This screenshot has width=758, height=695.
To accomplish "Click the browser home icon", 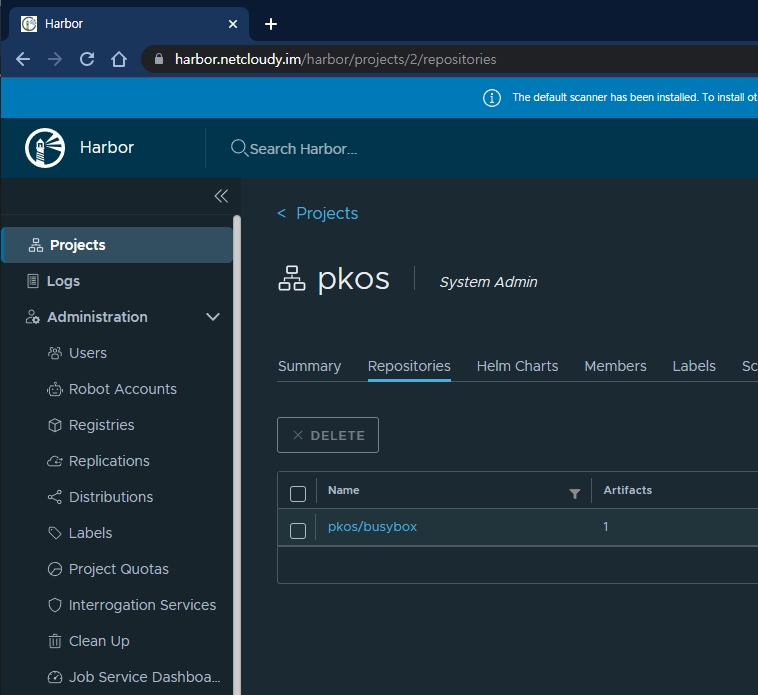I will point(118,59).
